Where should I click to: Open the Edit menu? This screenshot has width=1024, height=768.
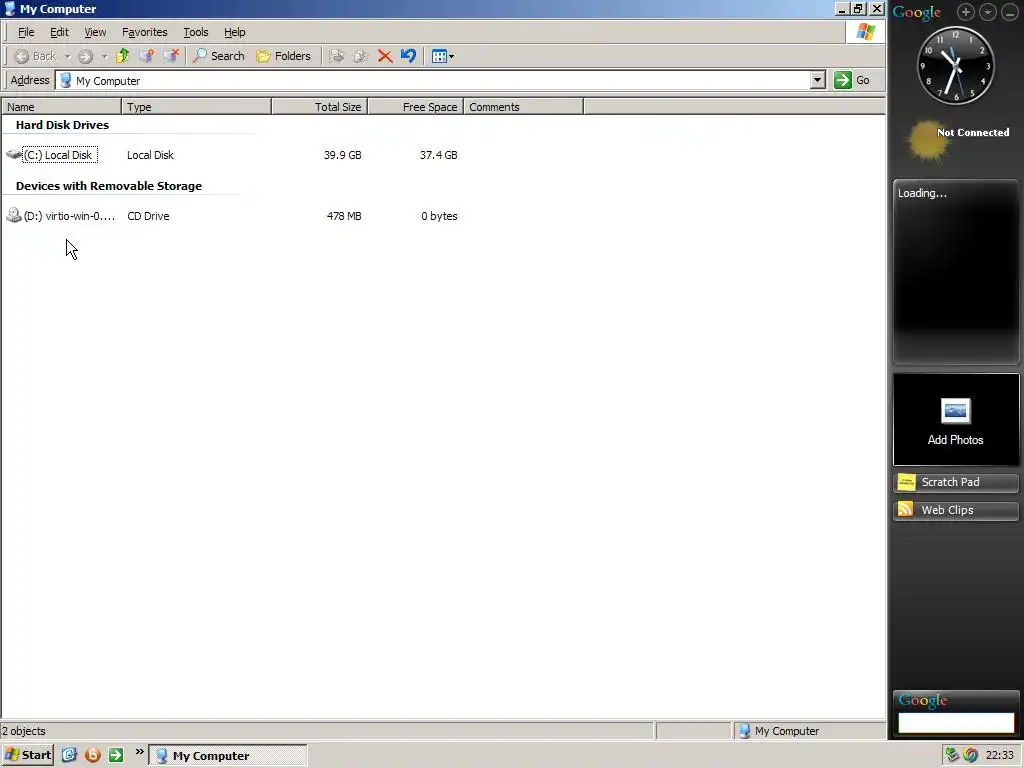pyautogui.click(x=59, y=32)
